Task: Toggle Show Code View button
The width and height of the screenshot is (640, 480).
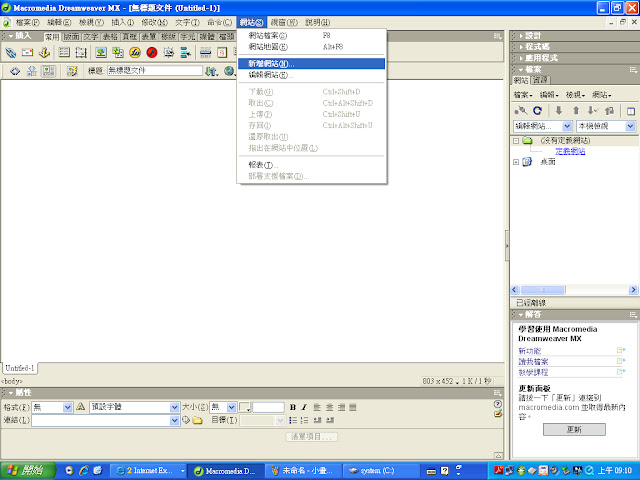Action: coord(15,71)
